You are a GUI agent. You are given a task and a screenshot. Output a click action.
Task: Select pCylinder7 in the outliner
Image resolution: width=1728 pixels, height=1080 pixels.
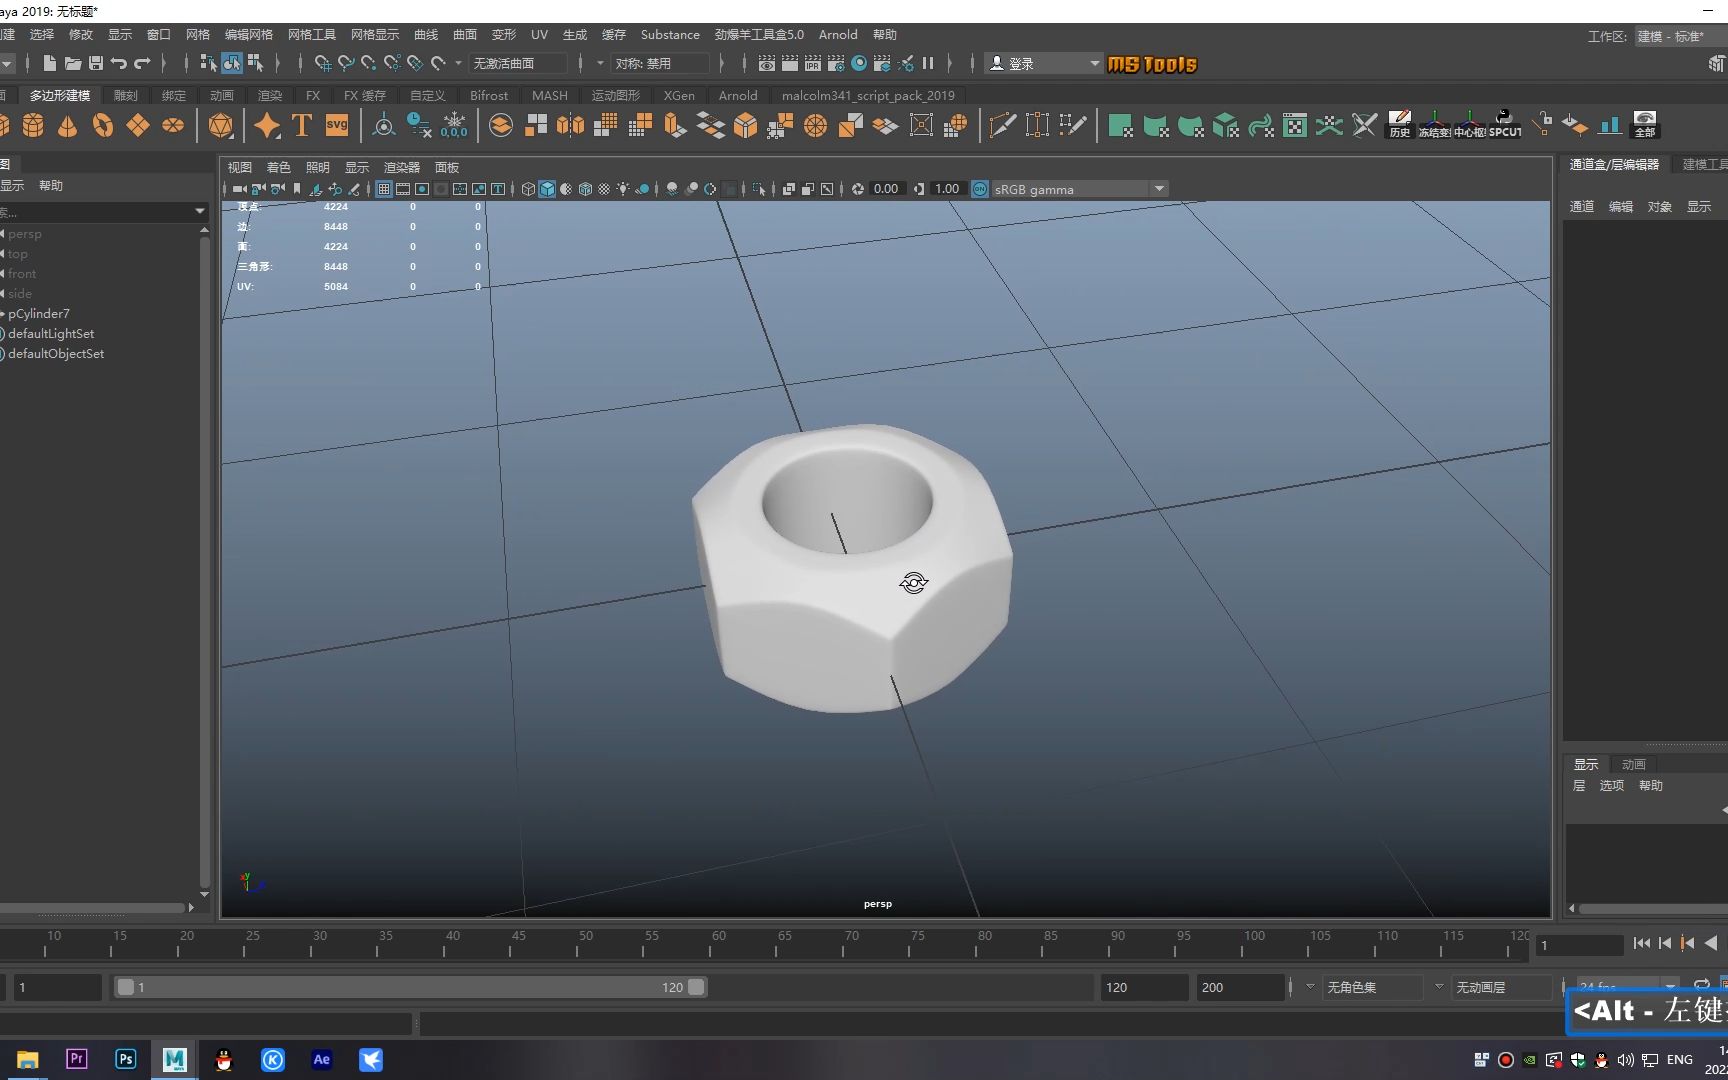pos(39,313)
